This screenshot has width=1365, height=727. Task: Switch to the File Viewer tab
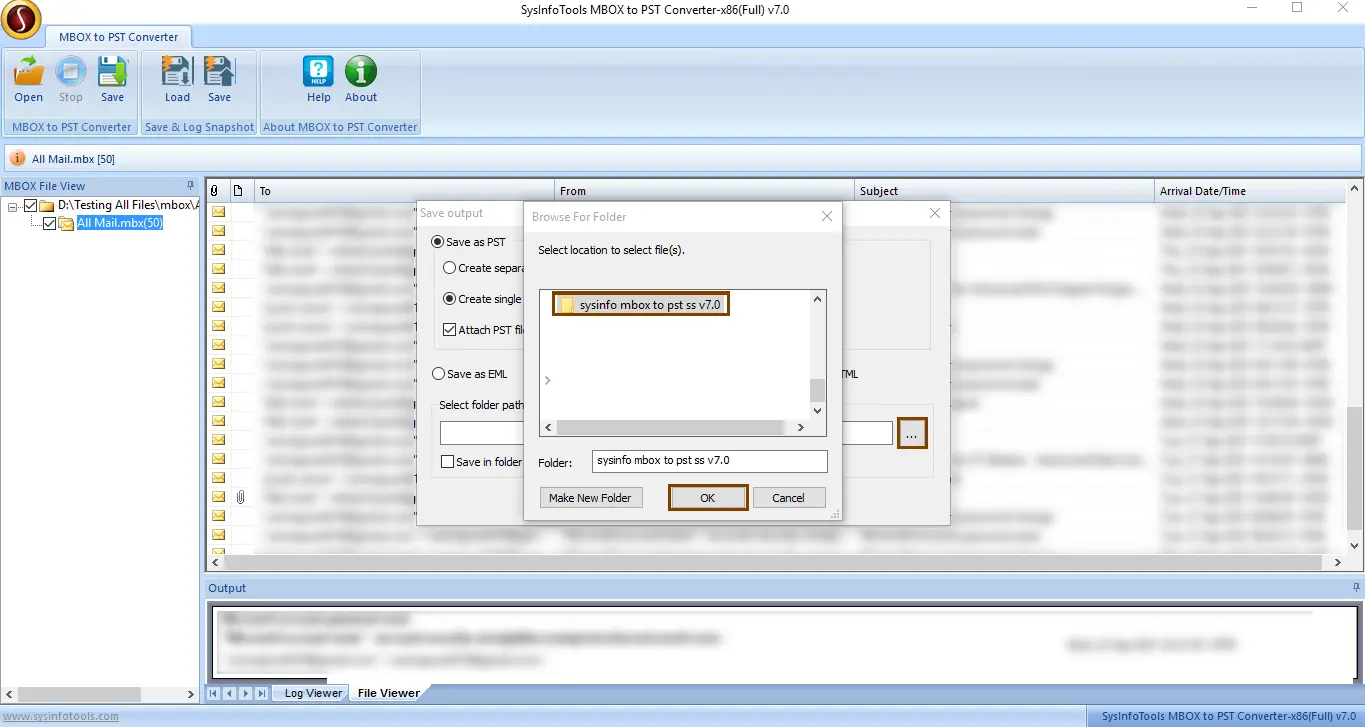click(x=388, y=693)
